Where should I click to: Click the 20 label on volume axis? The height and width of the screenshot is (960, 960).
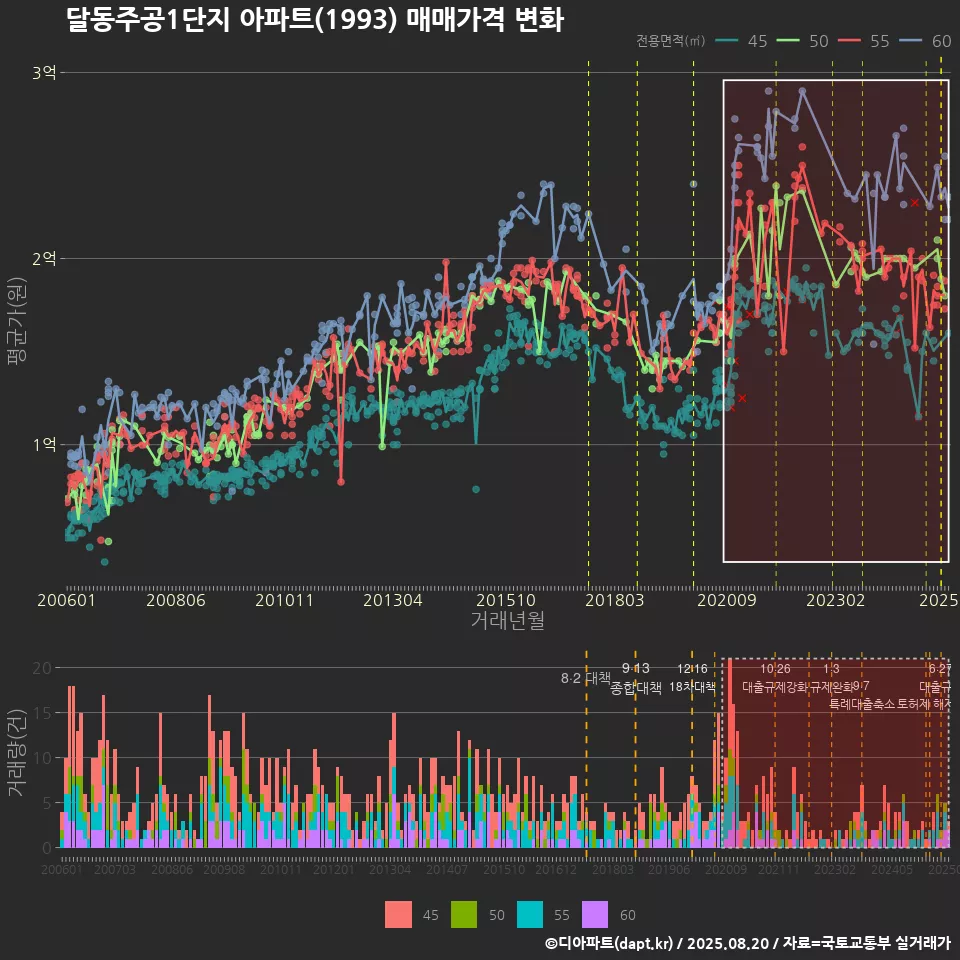tap(42, 668)
